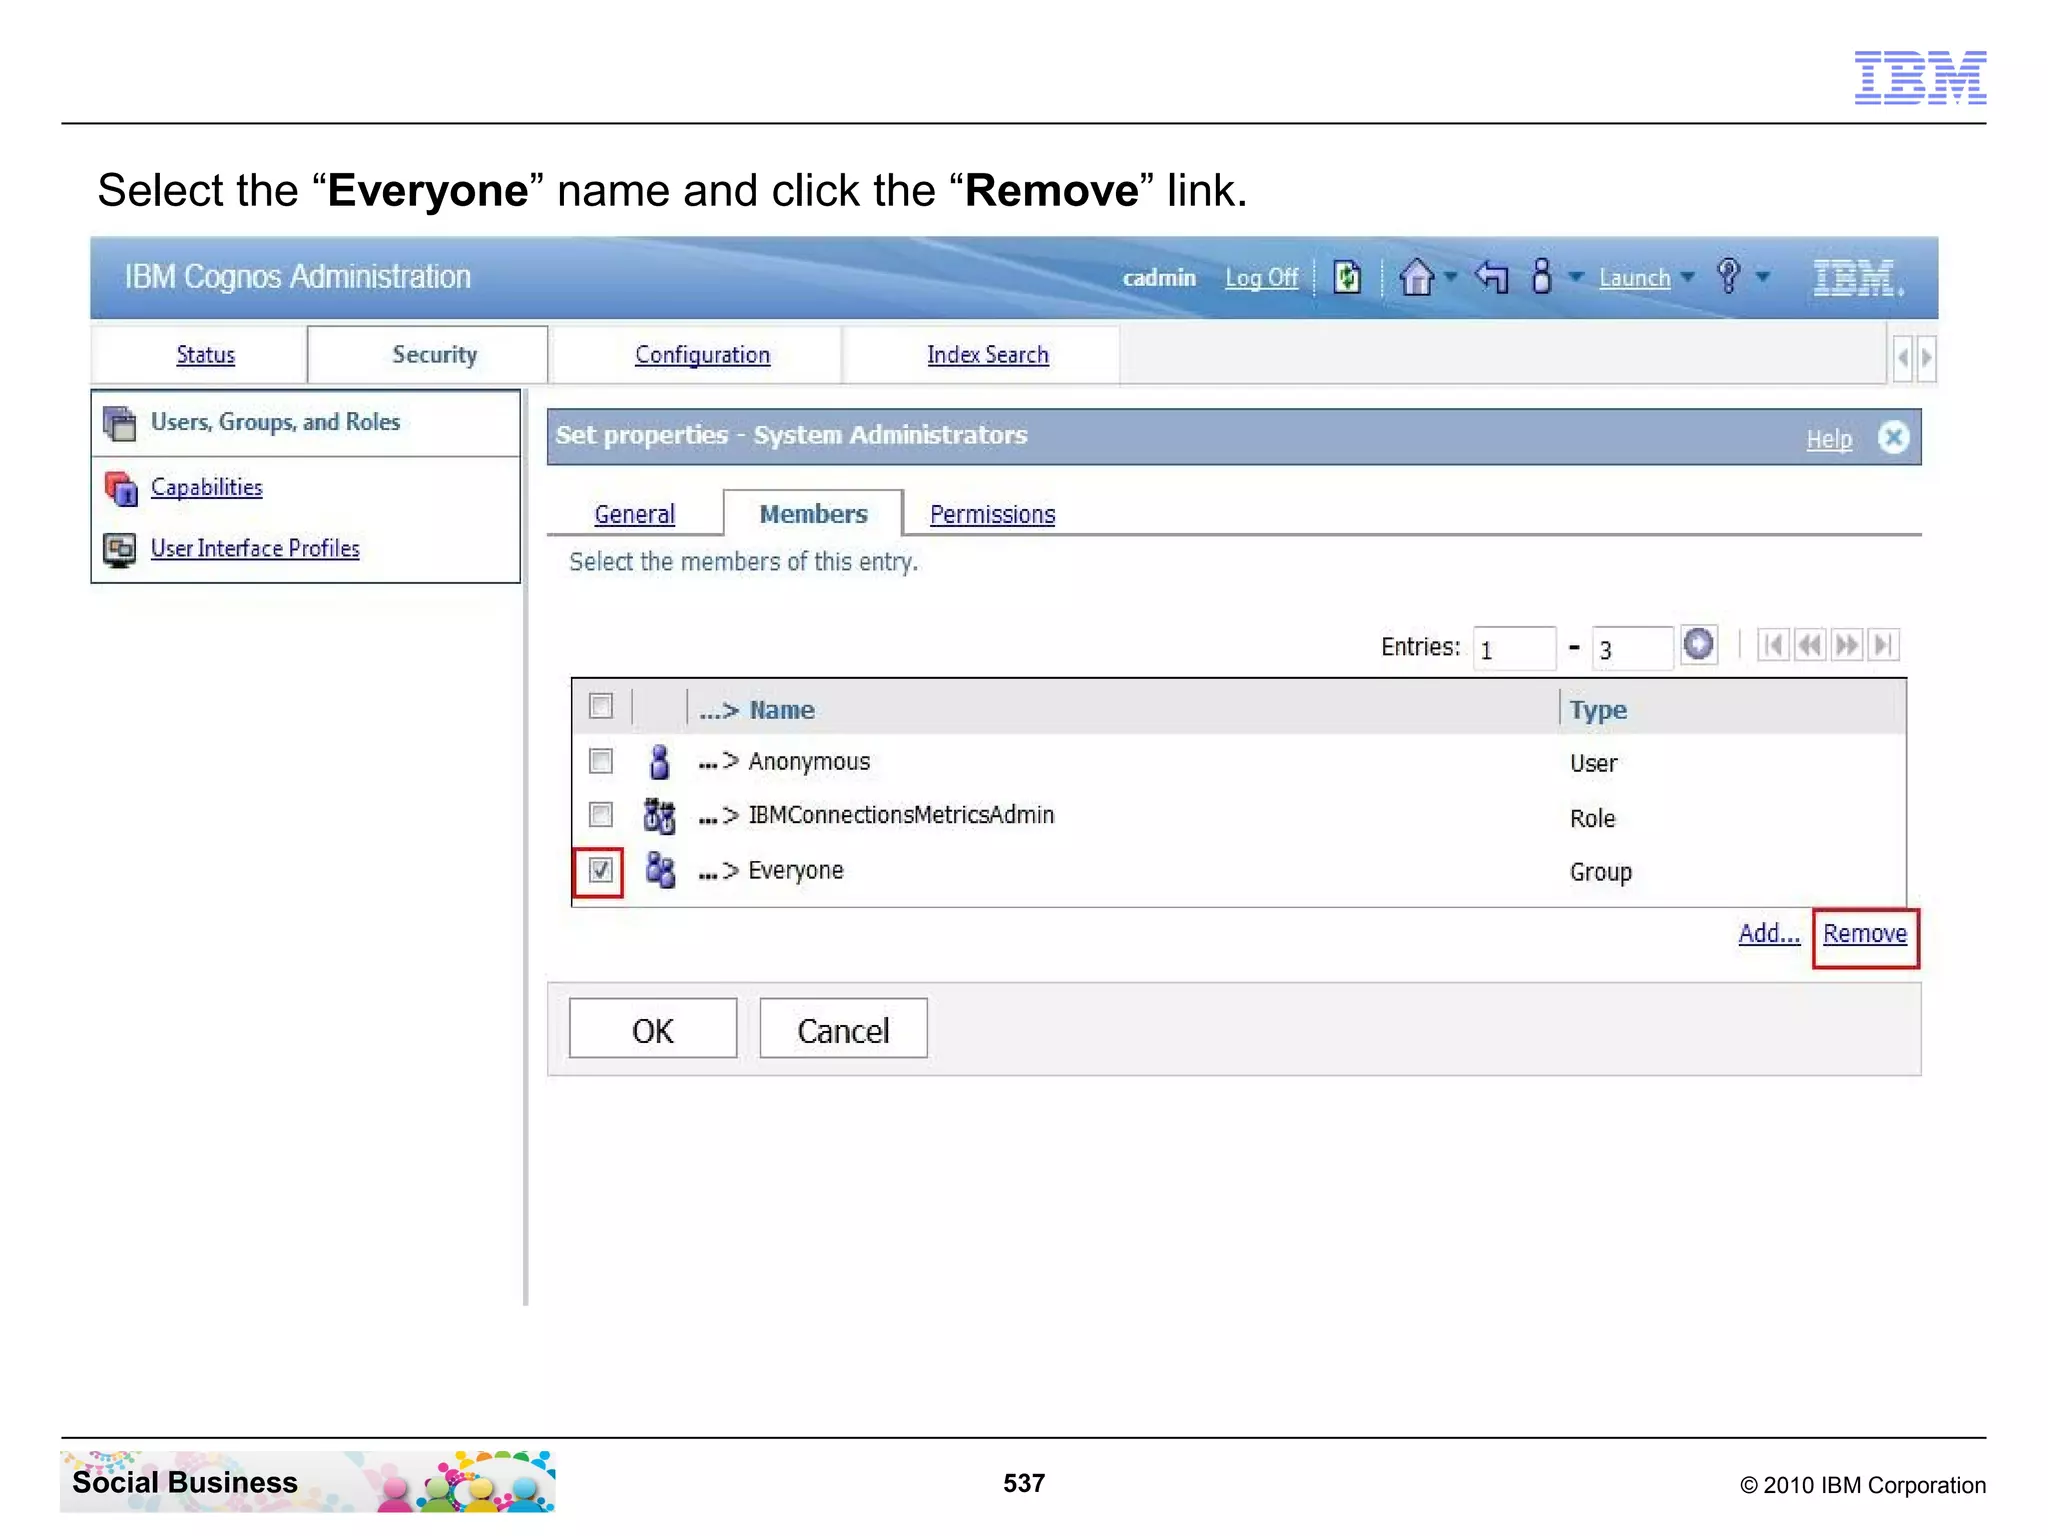
Task: Expand the Launch dropdown arrow
Action: tap(1688, 277)
